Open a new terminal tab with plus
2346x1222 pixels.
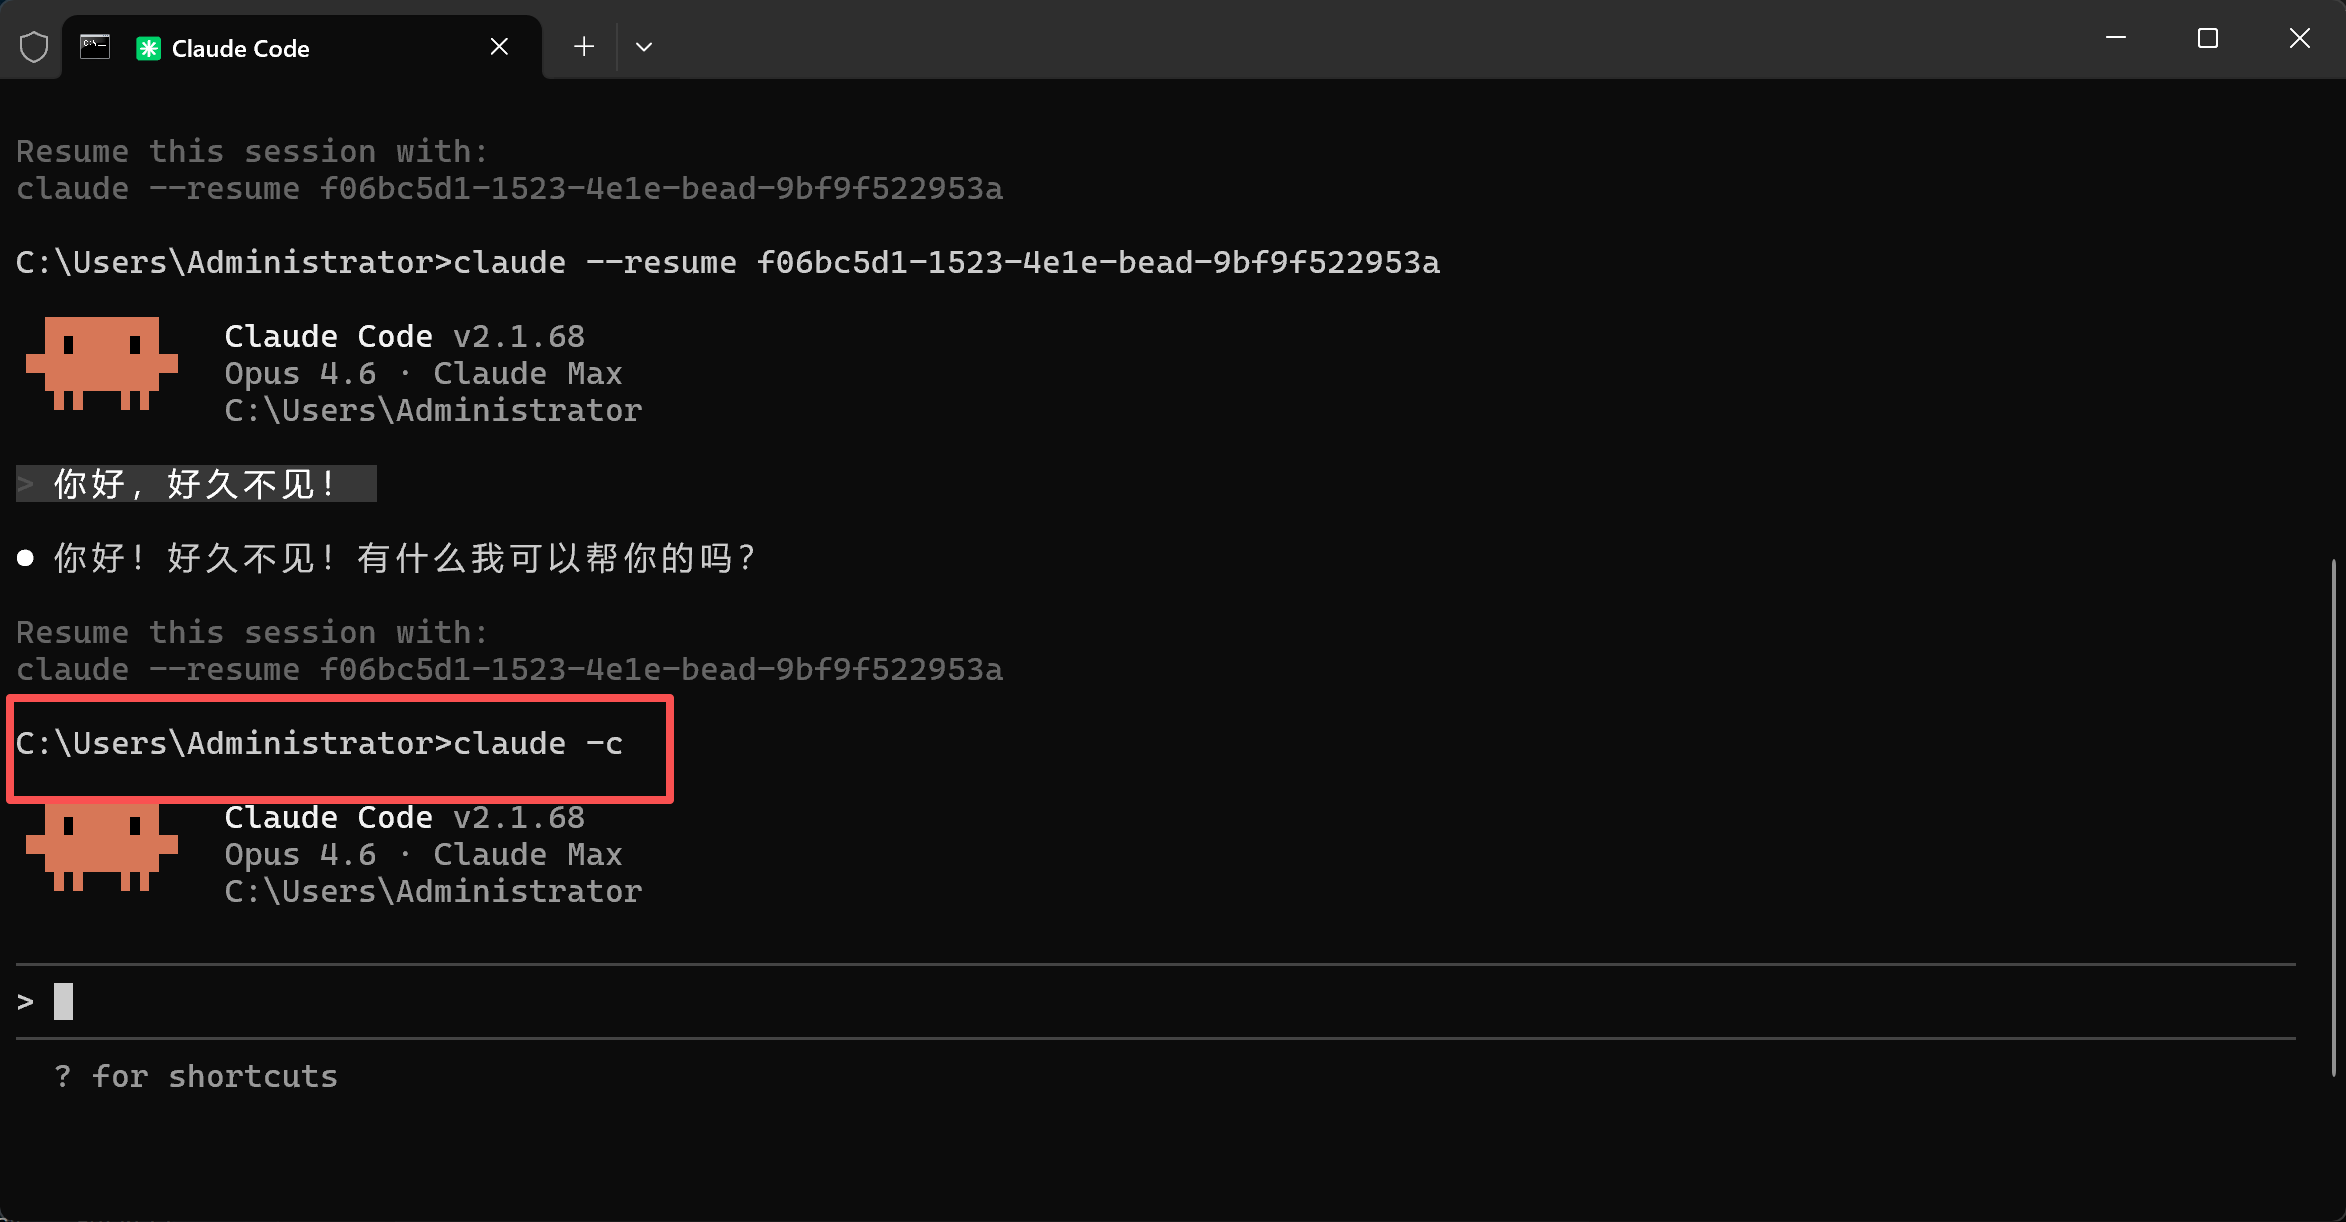[584, 47]
